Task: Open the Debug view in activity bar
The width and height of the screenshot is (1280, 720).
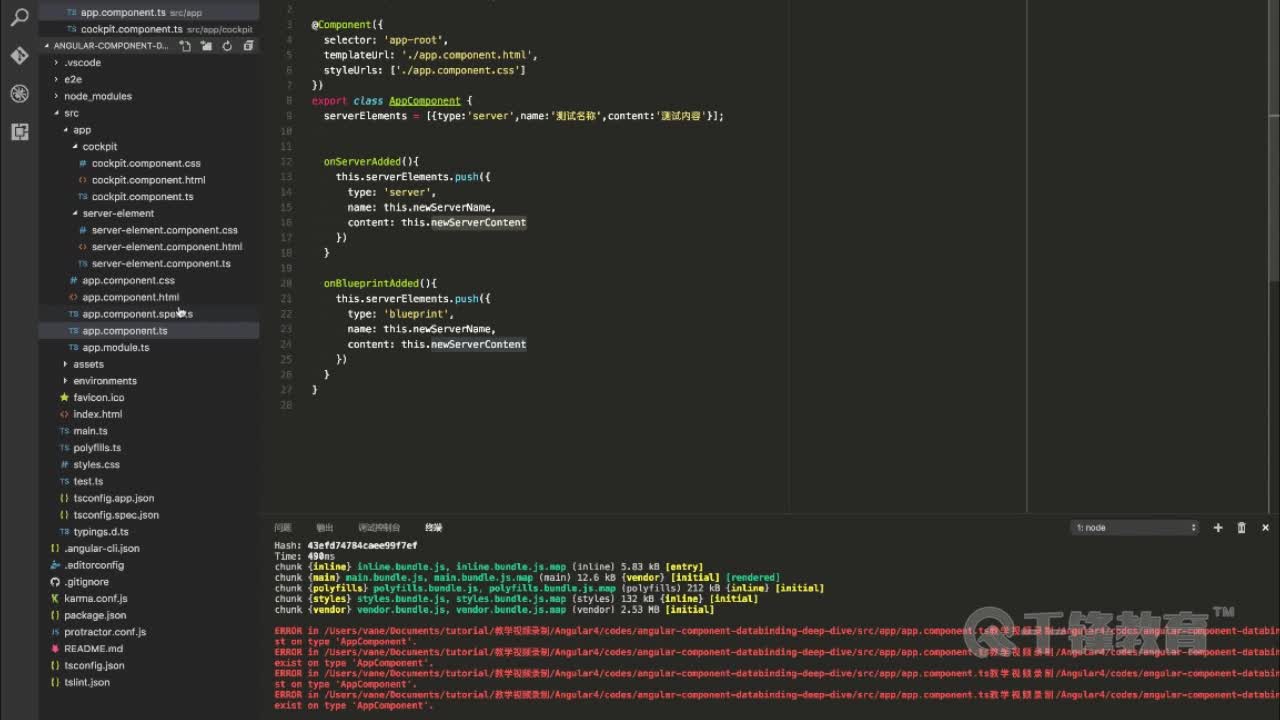Action: 19,93
